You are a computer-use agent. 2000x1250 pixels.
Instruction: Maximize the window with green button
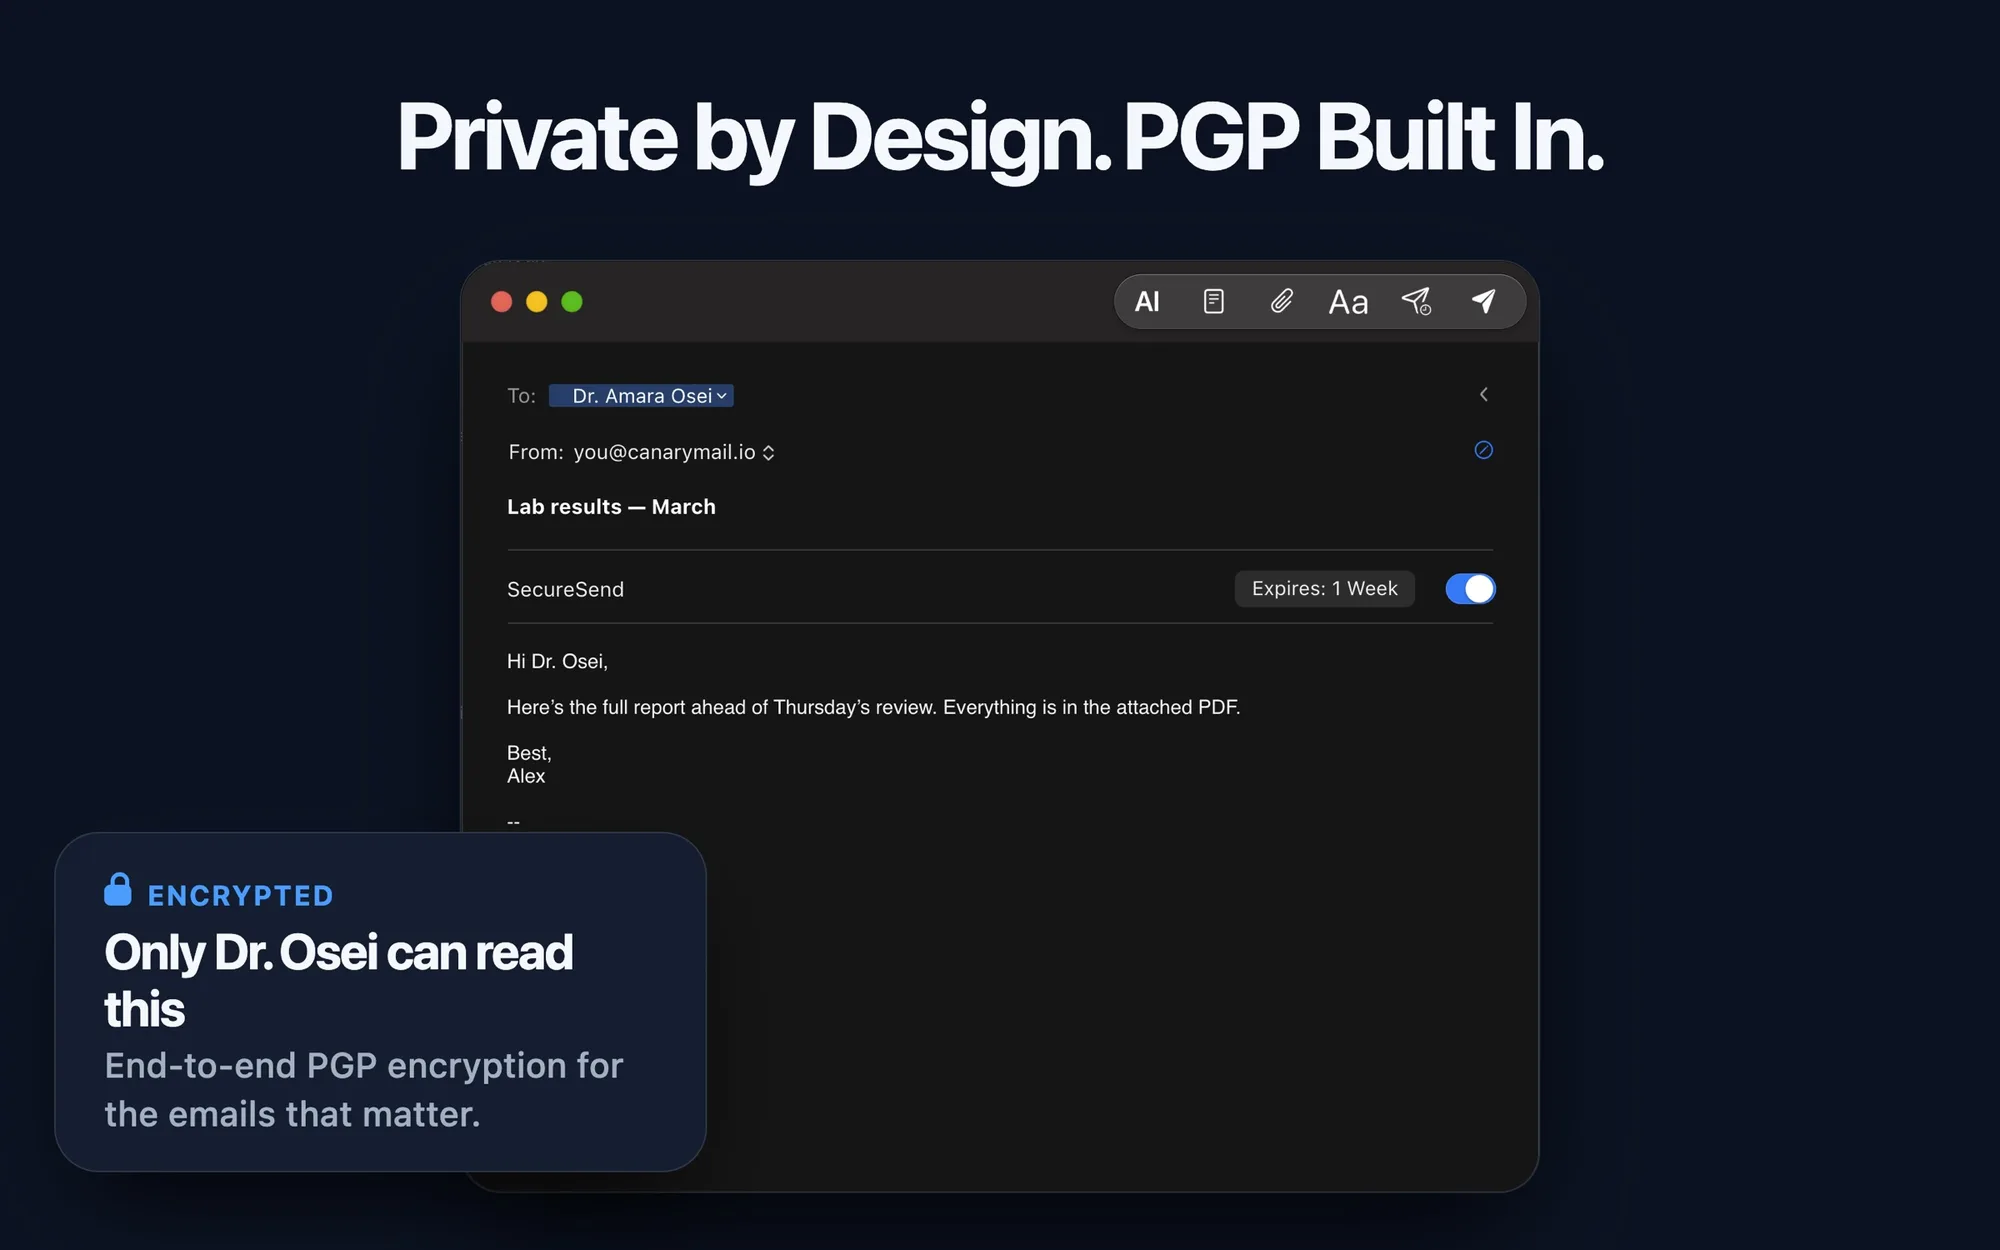[572, 302]
